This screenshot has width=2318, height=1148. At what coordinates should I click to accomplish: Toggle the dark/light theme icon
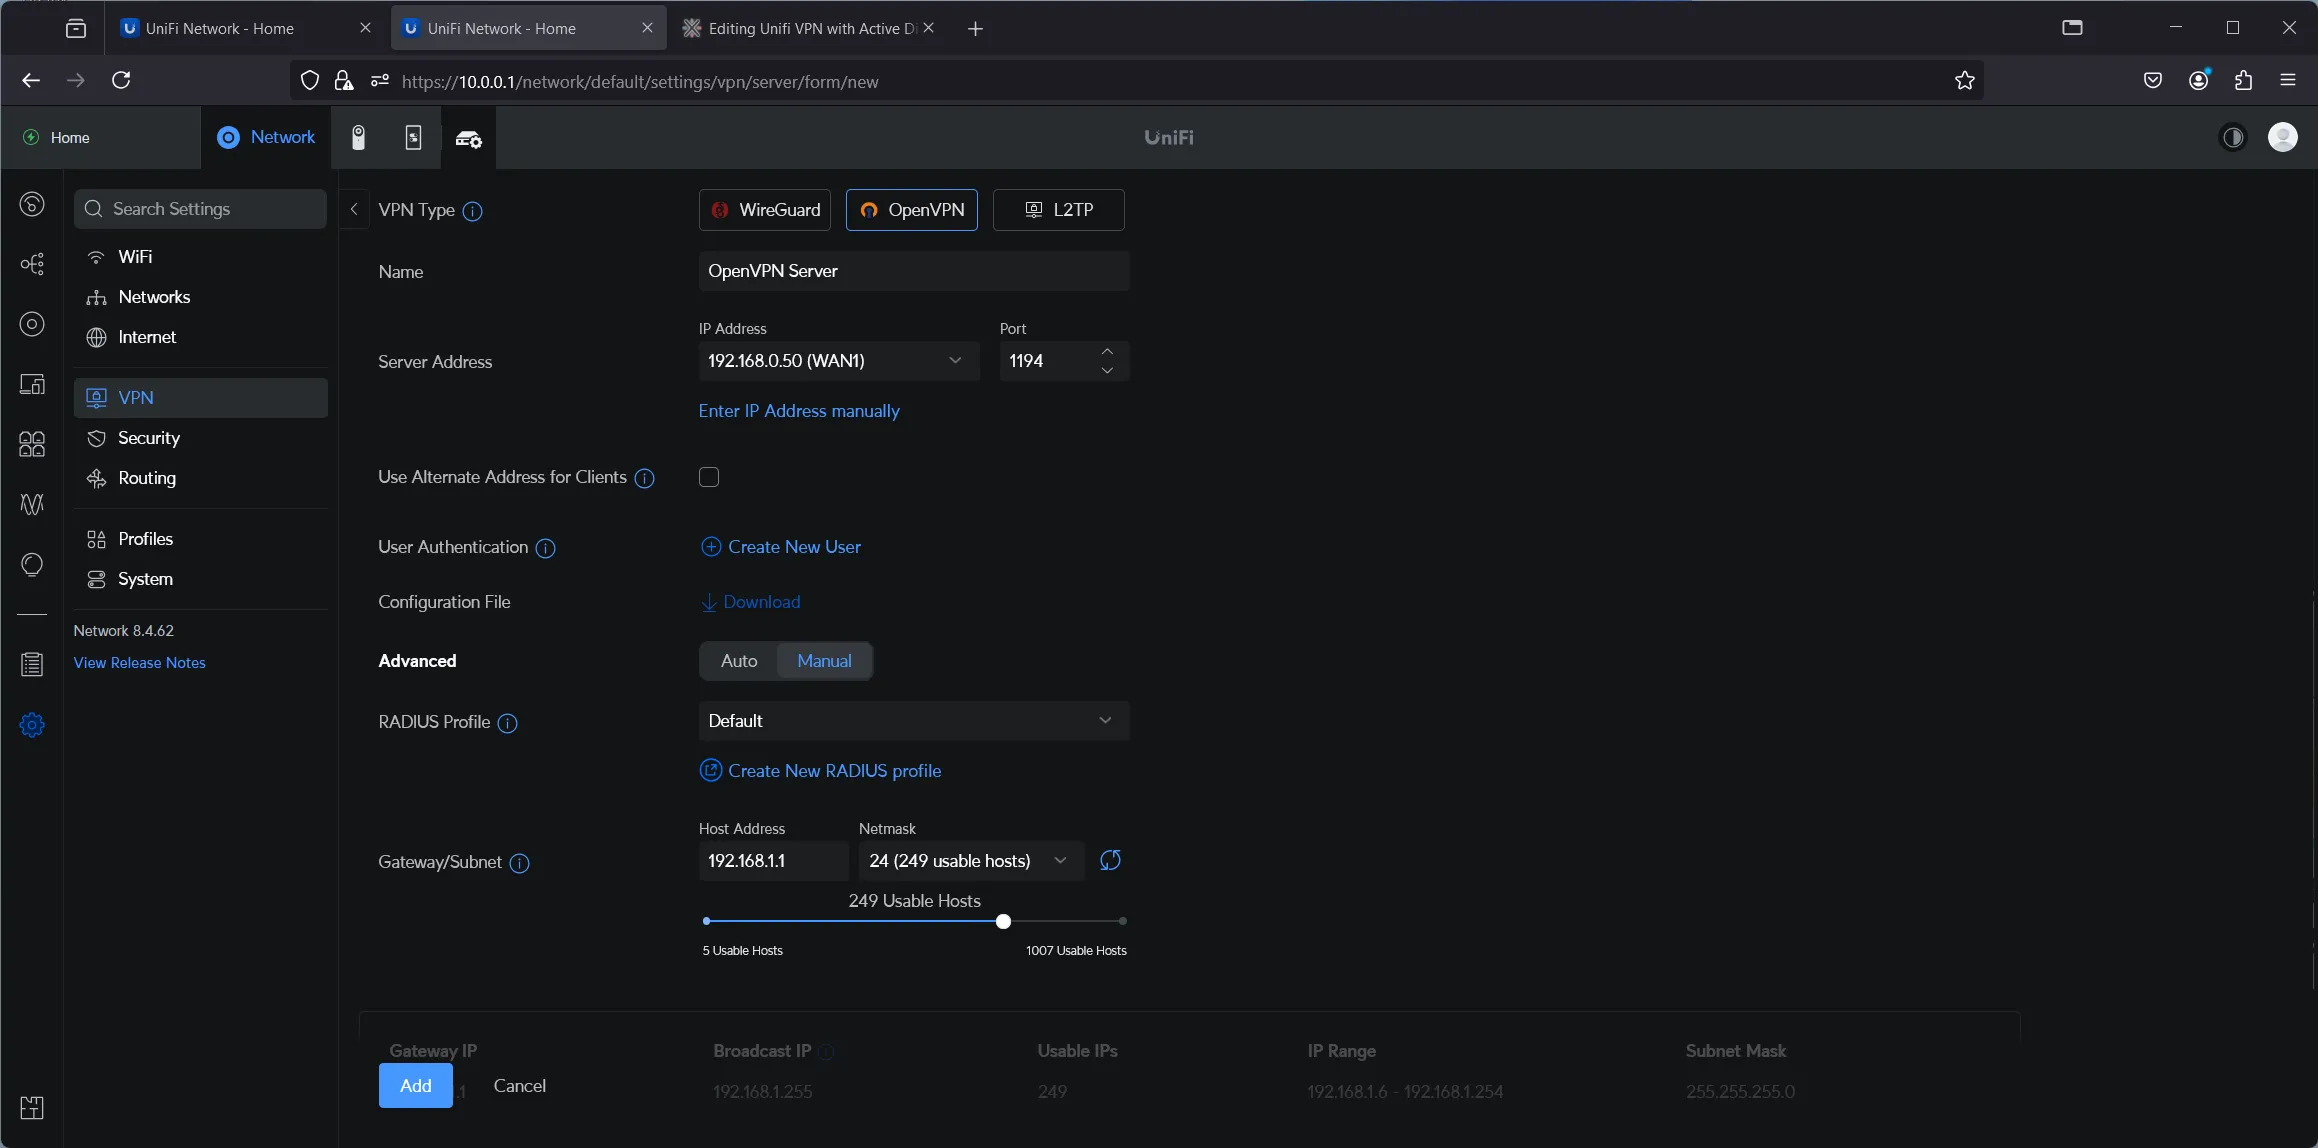tap(2233, 137)
